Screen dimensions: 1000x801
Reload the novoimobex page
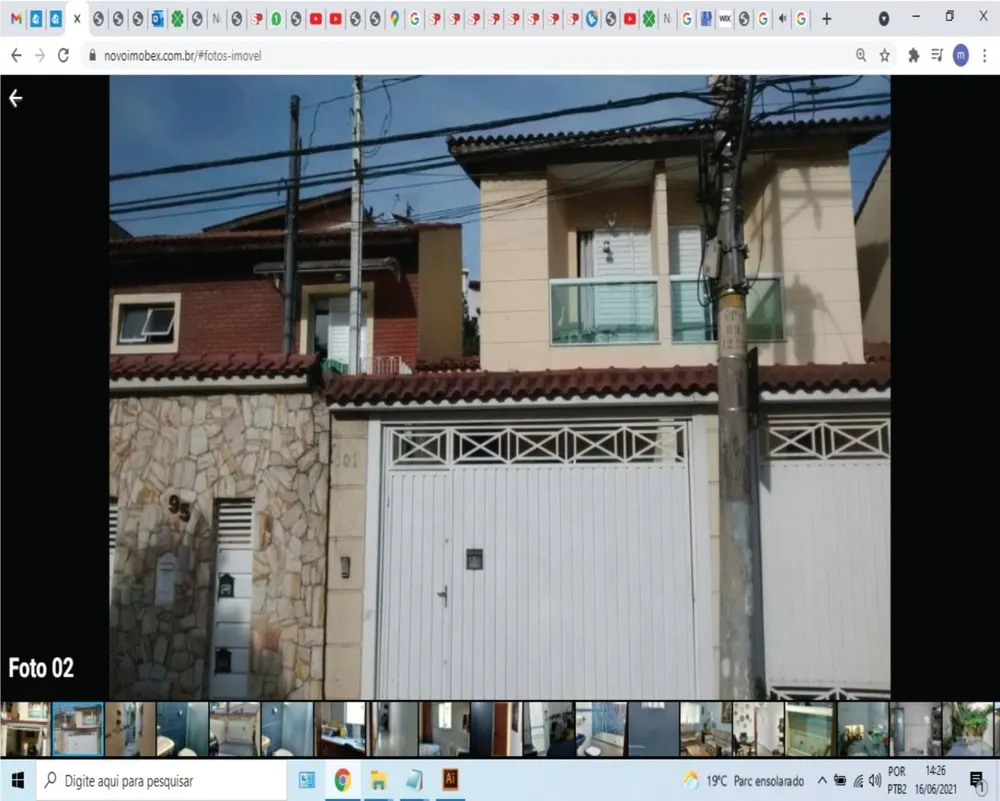[63, 55]
